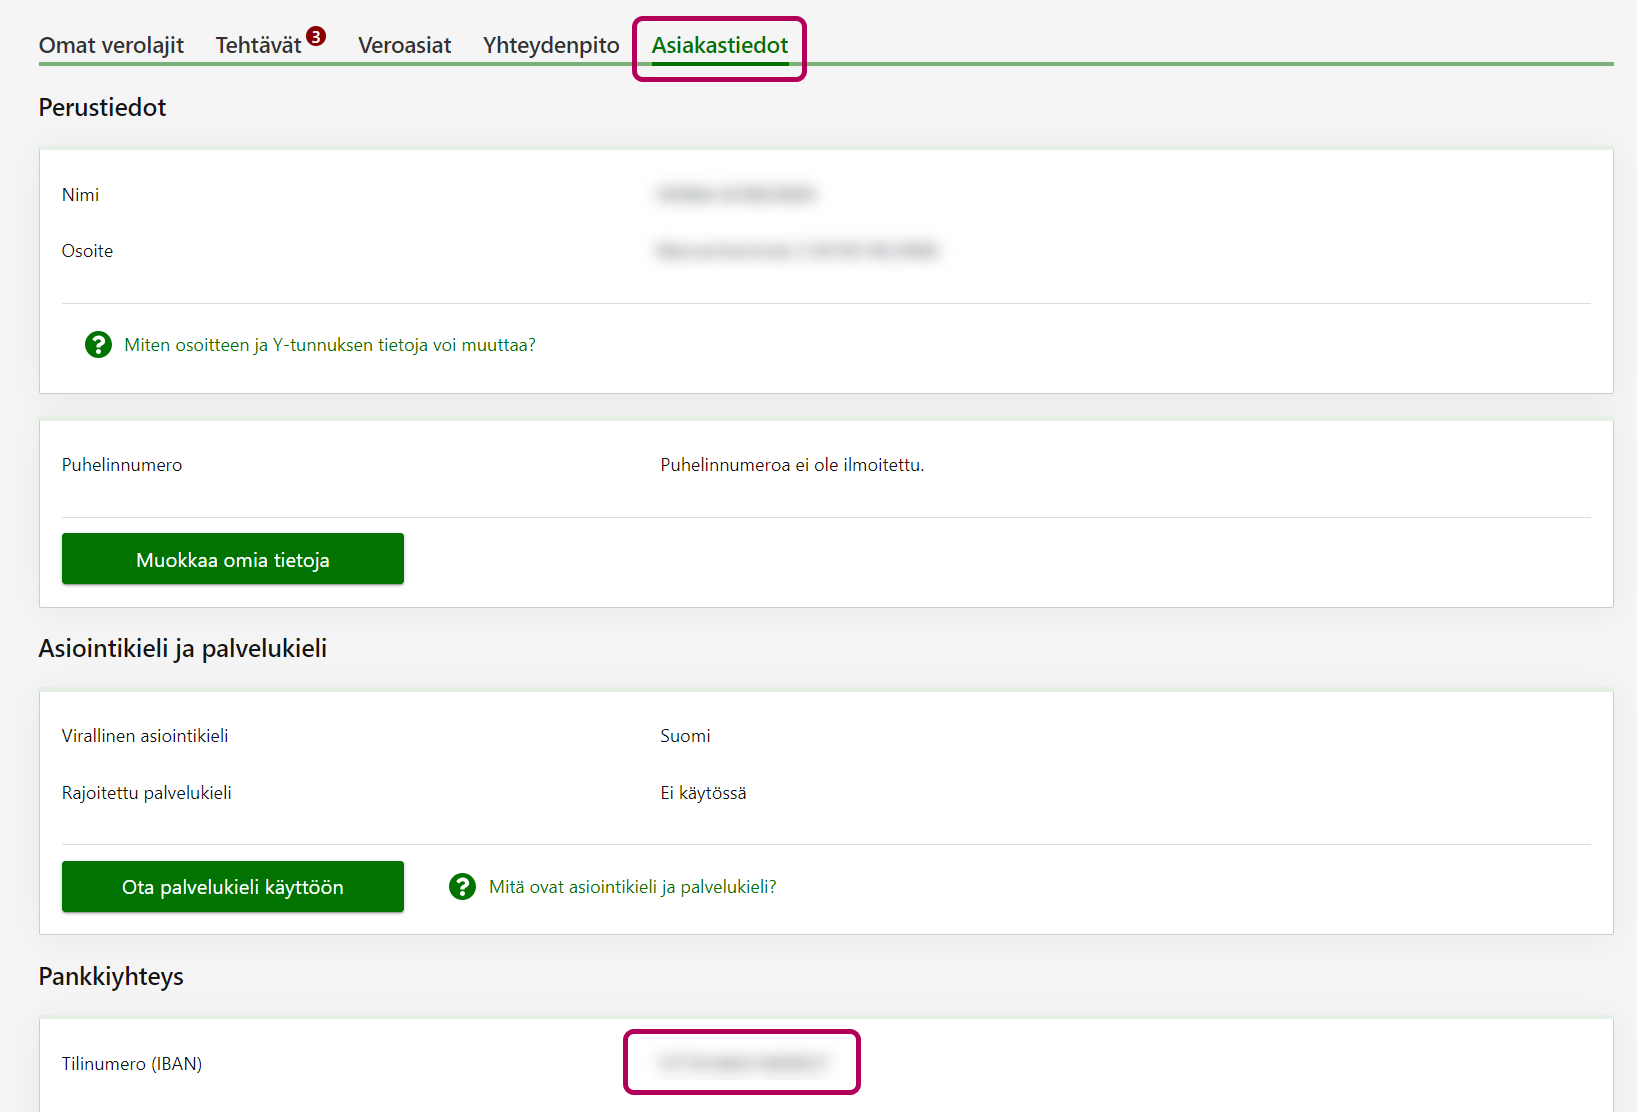Screen dimensions: 1637x1112
Task: Click the Suomi language value
Action: tap(685, 736)
